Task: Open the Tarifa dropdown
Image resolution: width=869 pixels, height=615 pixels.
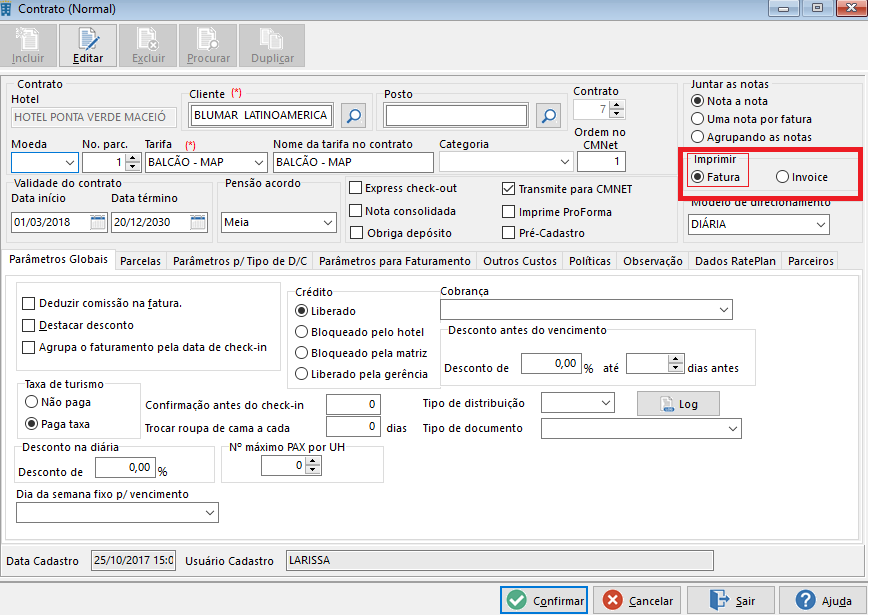Action: [258, 162]
